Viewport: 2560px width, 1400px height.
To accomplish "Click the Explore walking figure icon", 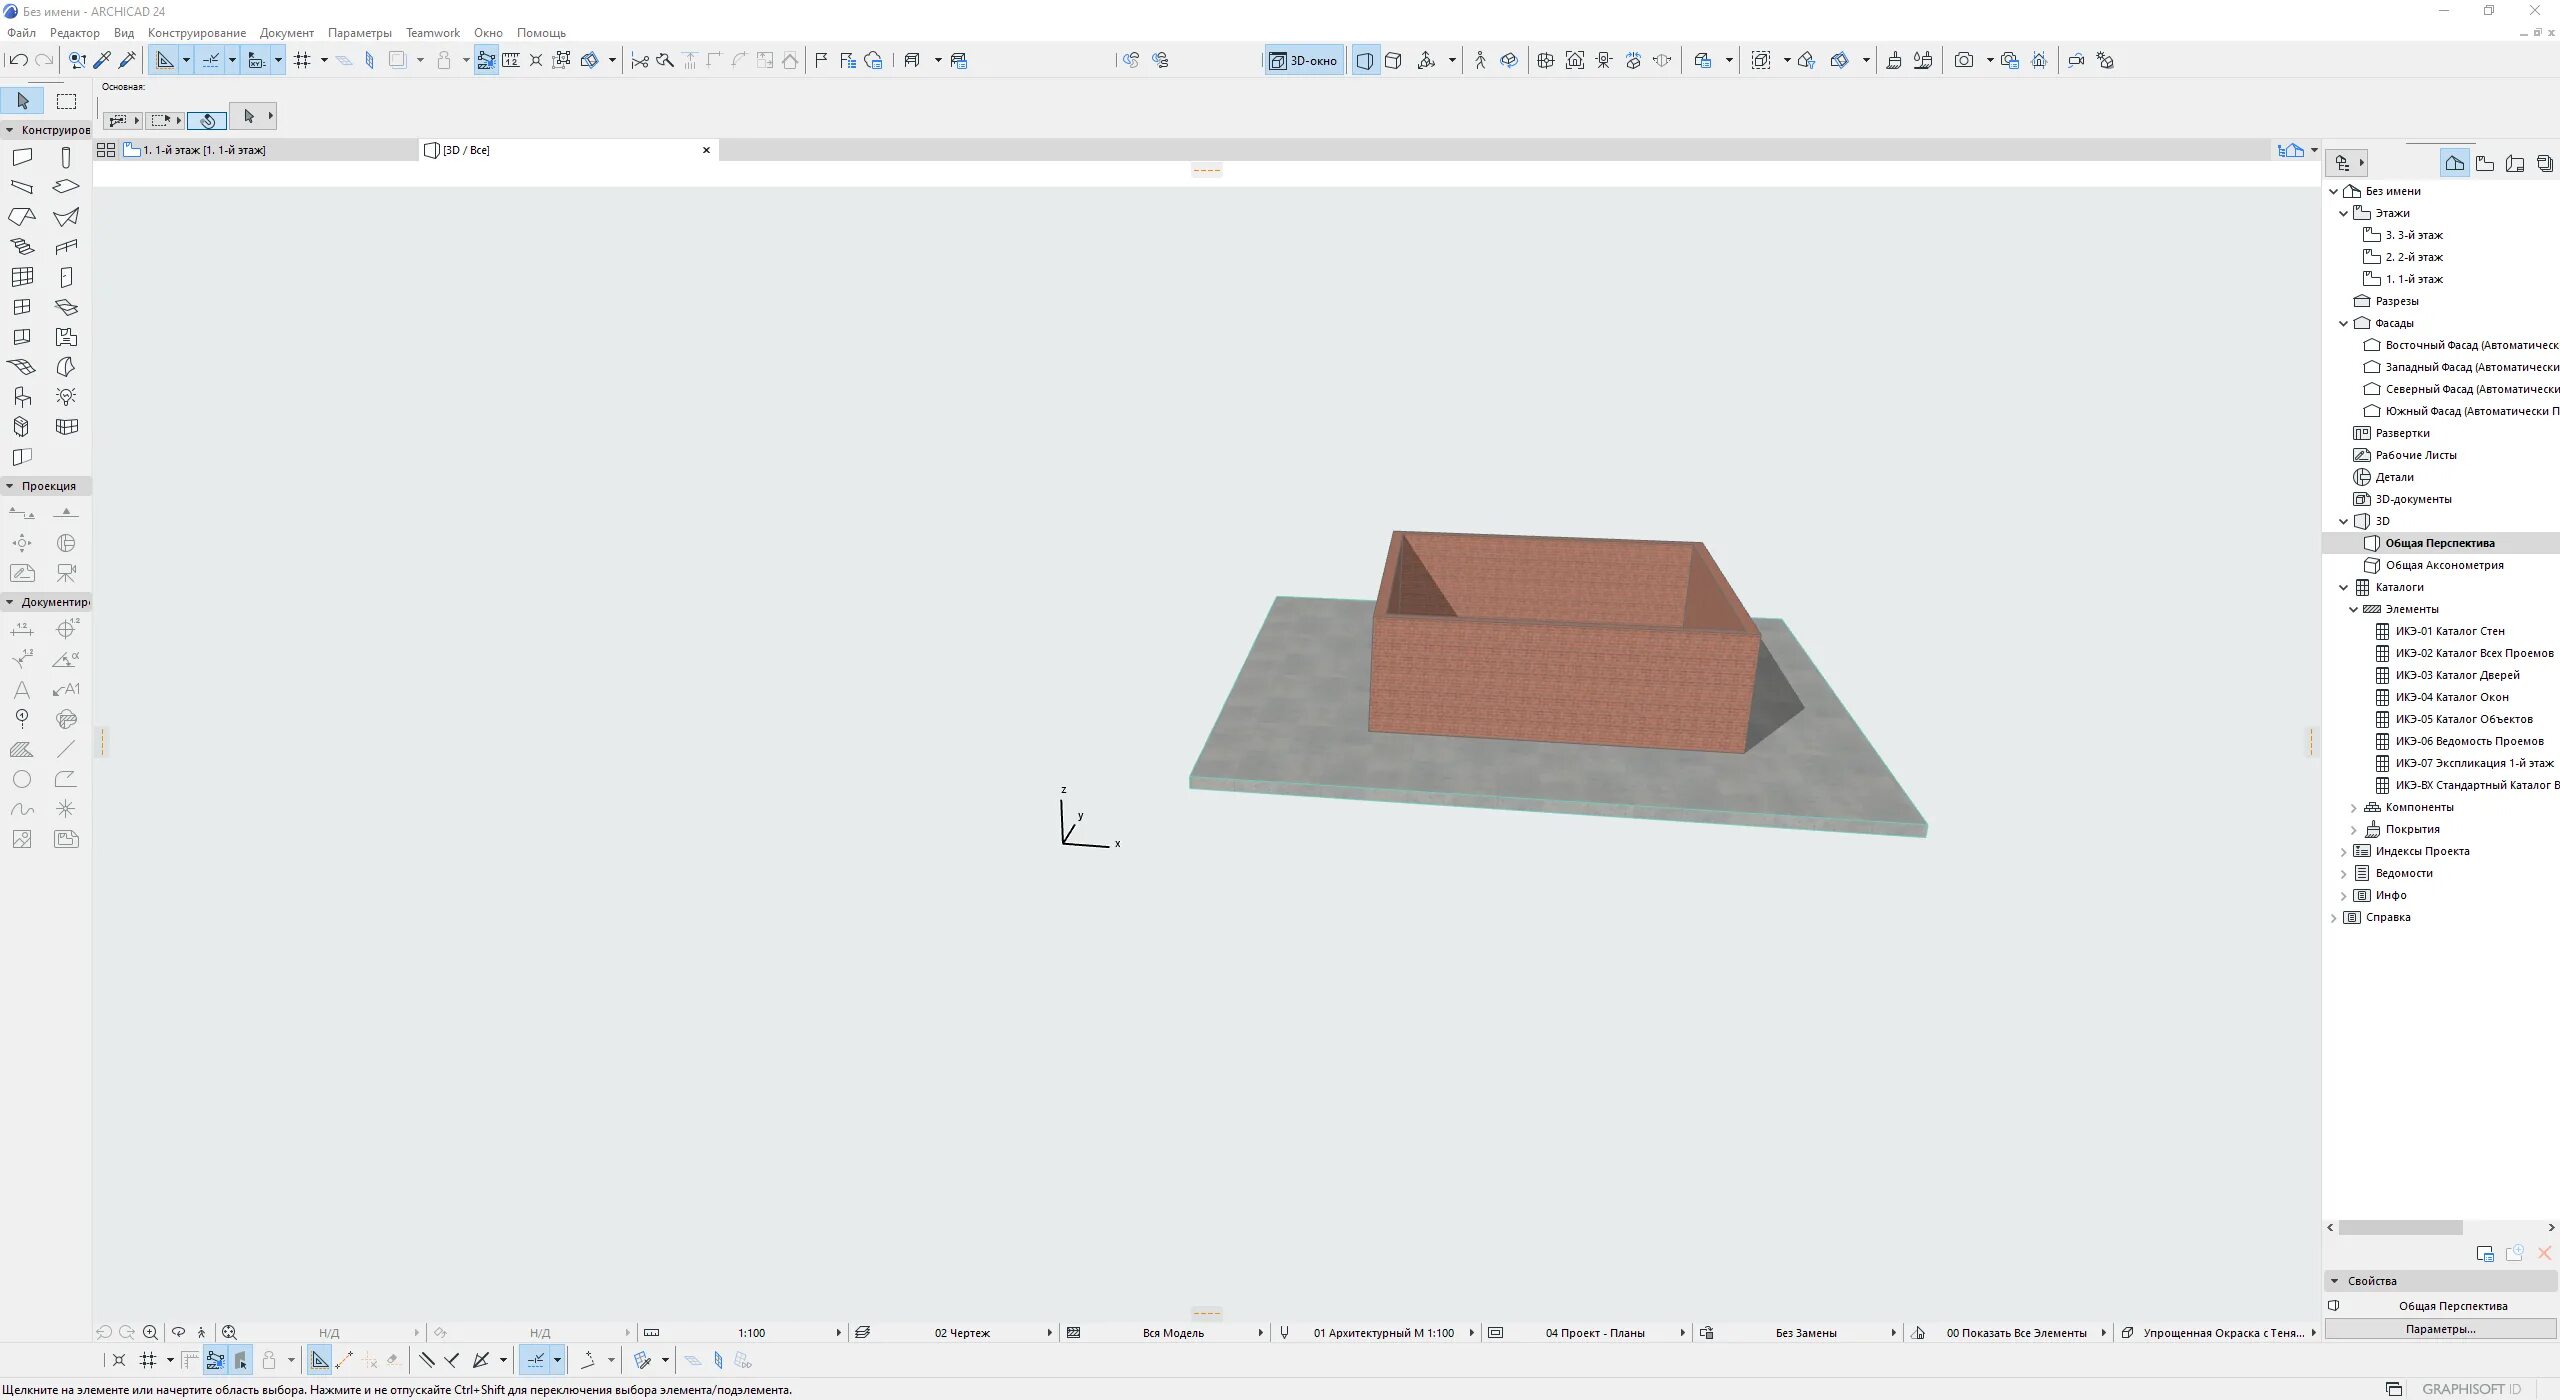I will click(x=1480, y=60).
